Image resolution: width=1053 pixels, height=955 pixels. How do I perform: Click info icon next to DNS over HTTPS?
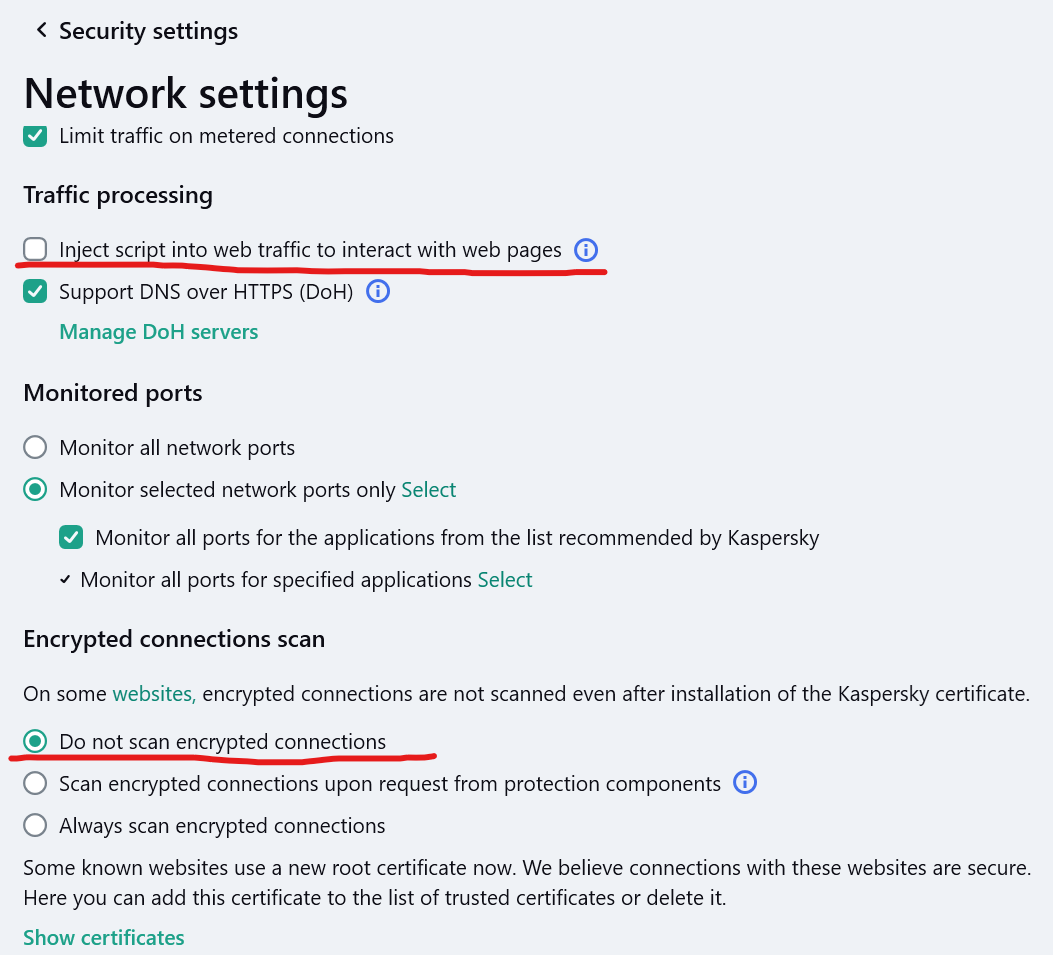click(x=378, y=291)
